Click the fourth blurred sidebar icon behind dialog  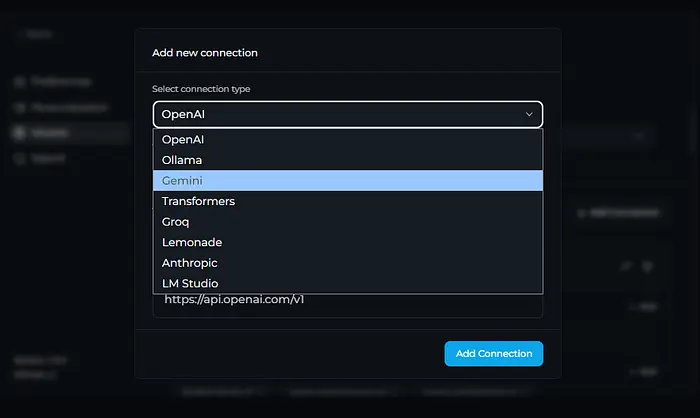tap(20, 158)
